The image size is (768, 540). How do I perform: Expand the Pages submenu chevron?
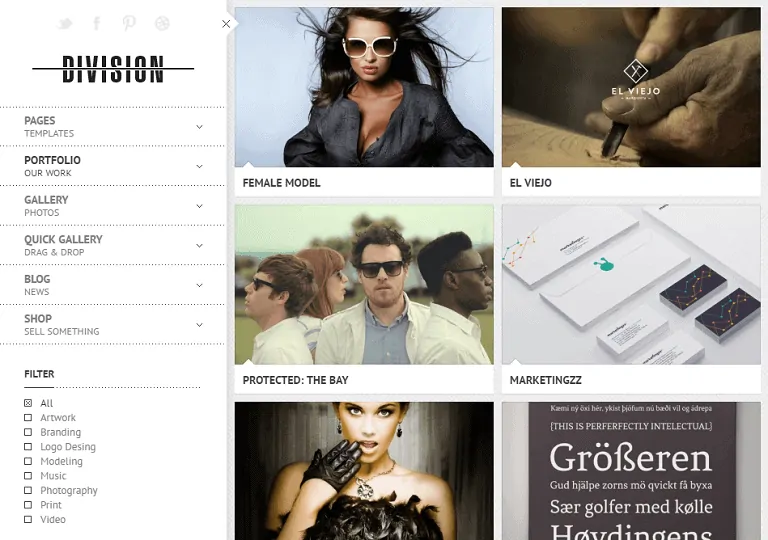click(199, 127)
